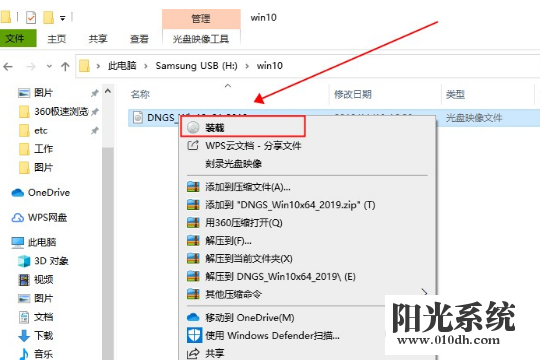Click 光盘映像文件 type cell
The image size is (540, 360).
474,118
